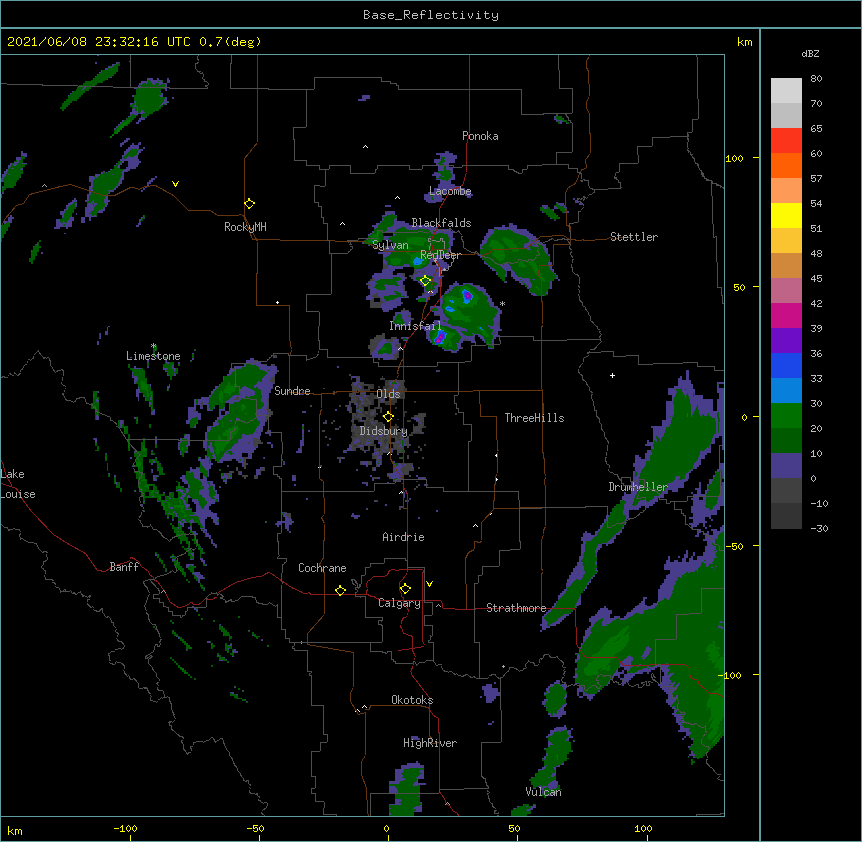Click the yellow V marker east of Calgary
Screen dimensions: 862x842
(429, 584)
